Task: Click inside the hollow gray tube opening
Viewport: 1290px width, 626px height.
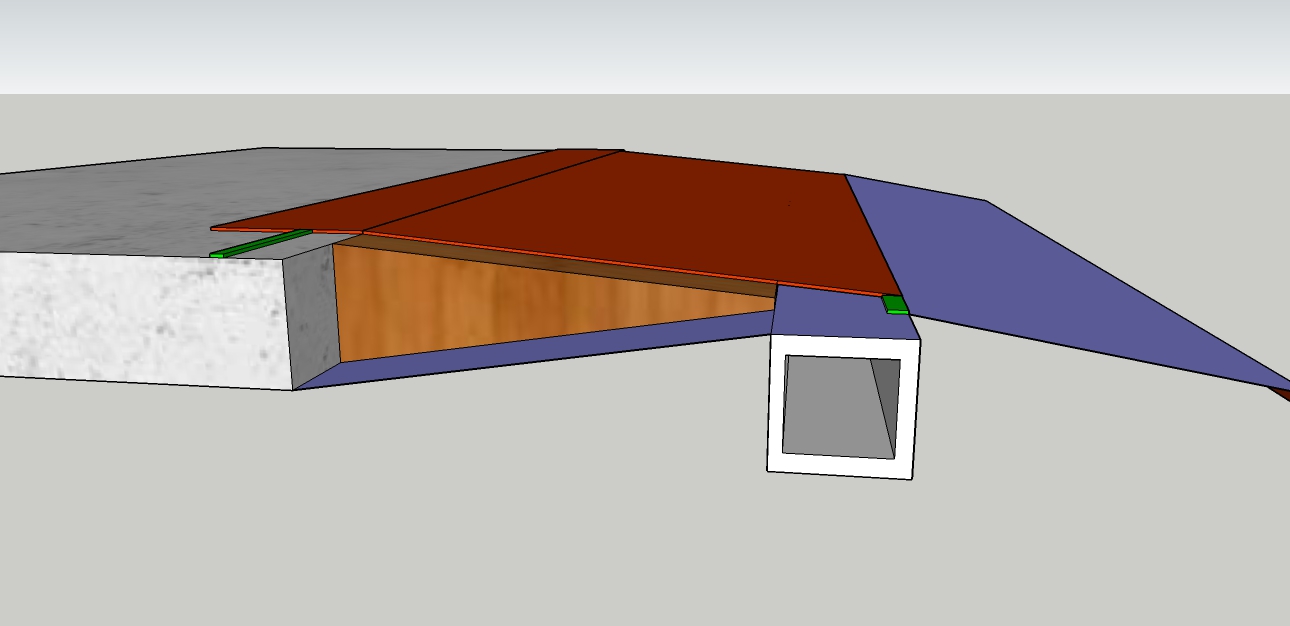Action: pyautogui.click(x=839, y=406)
